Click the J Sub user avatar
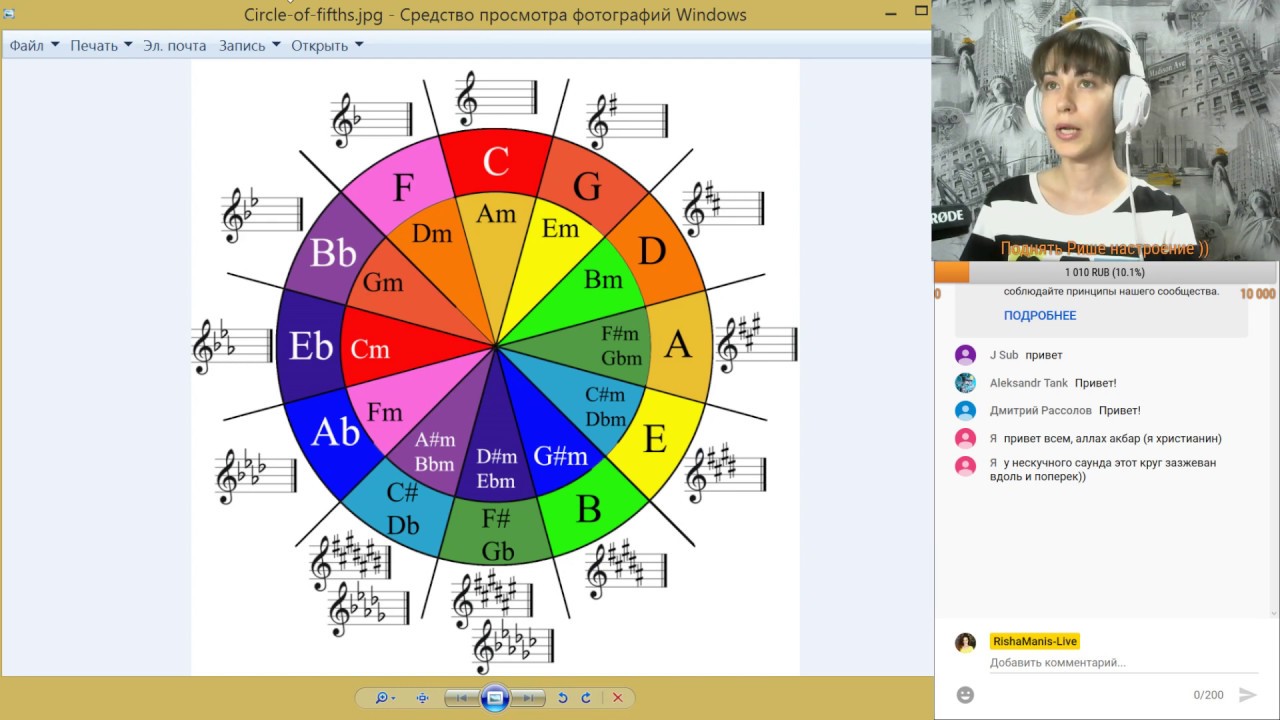This screenshot has height=720, width=1280. (965, 355)
